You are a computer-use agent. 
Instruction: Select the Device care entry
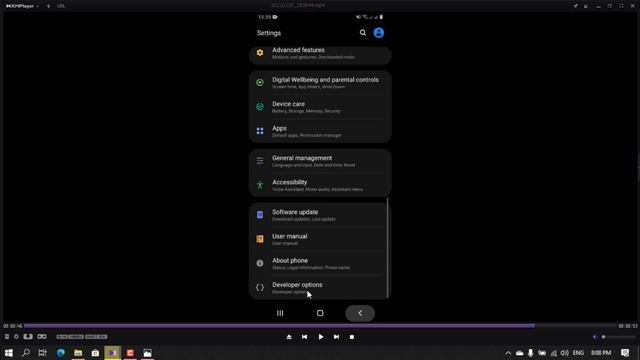click(x=320, y=107)
